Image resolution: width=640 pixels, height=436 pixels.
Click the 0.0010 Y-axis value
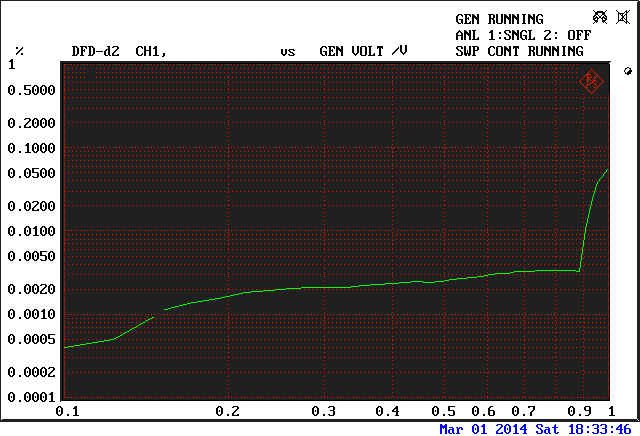31,314
